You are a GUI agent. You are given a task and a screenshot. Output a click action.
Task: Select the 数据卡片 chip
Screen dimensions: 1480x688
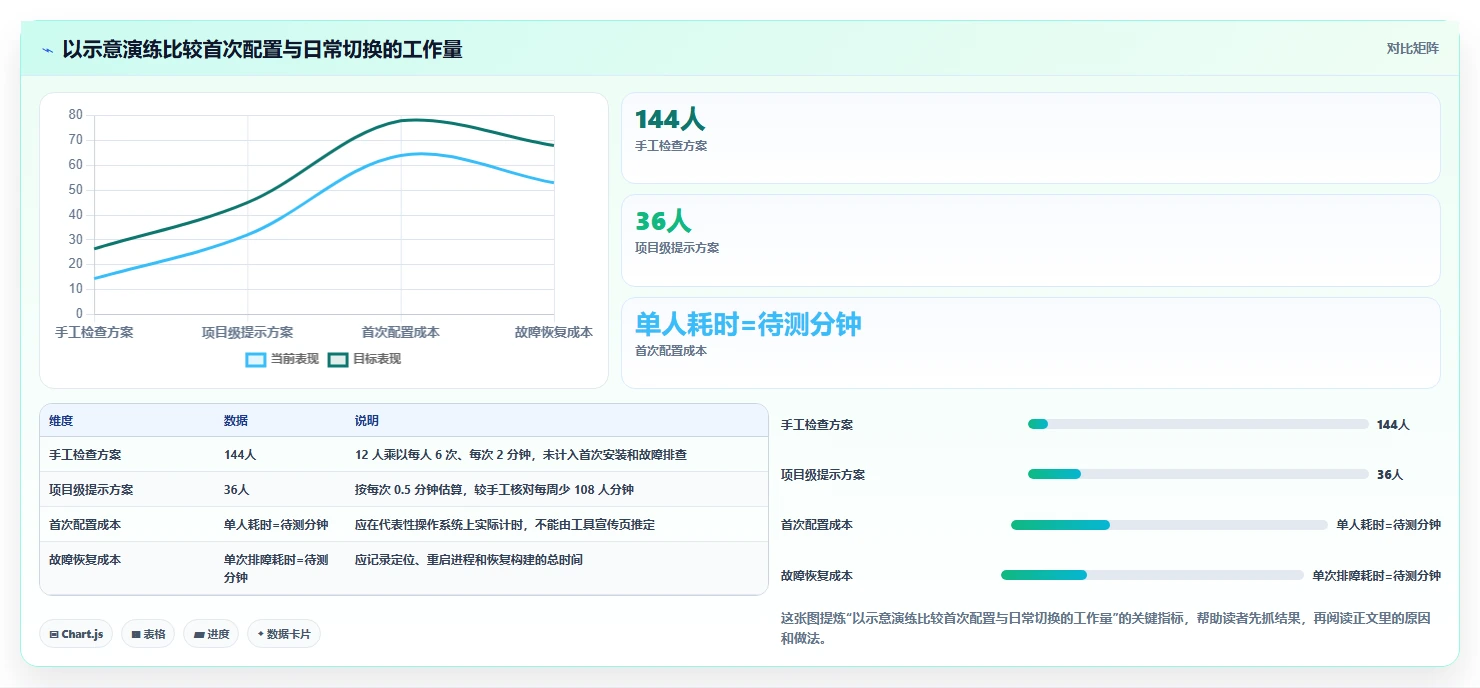point(284,634)
